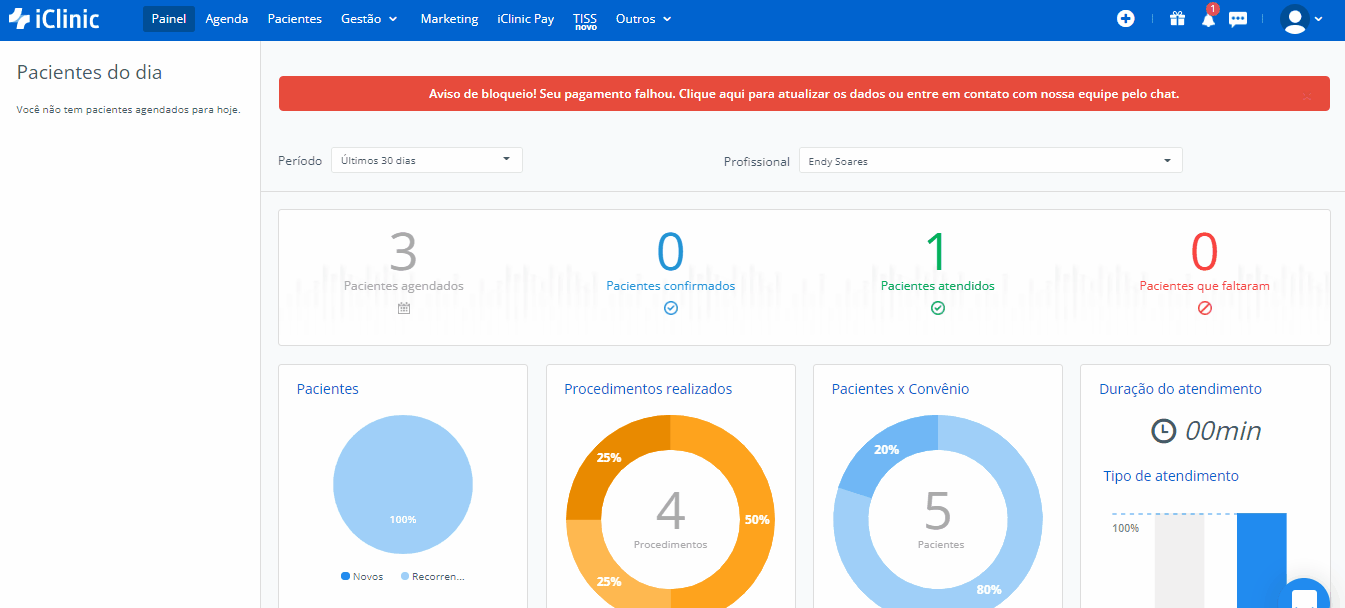Click the plus quick-add icon in top bar
Image resolution: width=1345 pixels, height=608 pixels.
[x=1126, y=19]
